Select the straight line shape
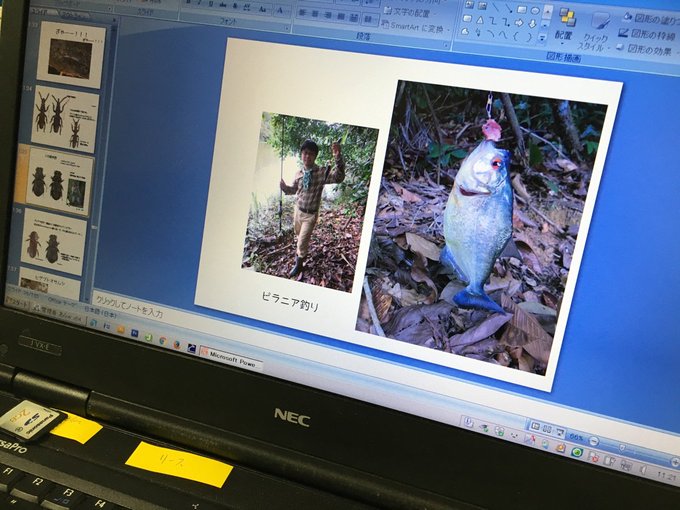 (x=495, y=7)
